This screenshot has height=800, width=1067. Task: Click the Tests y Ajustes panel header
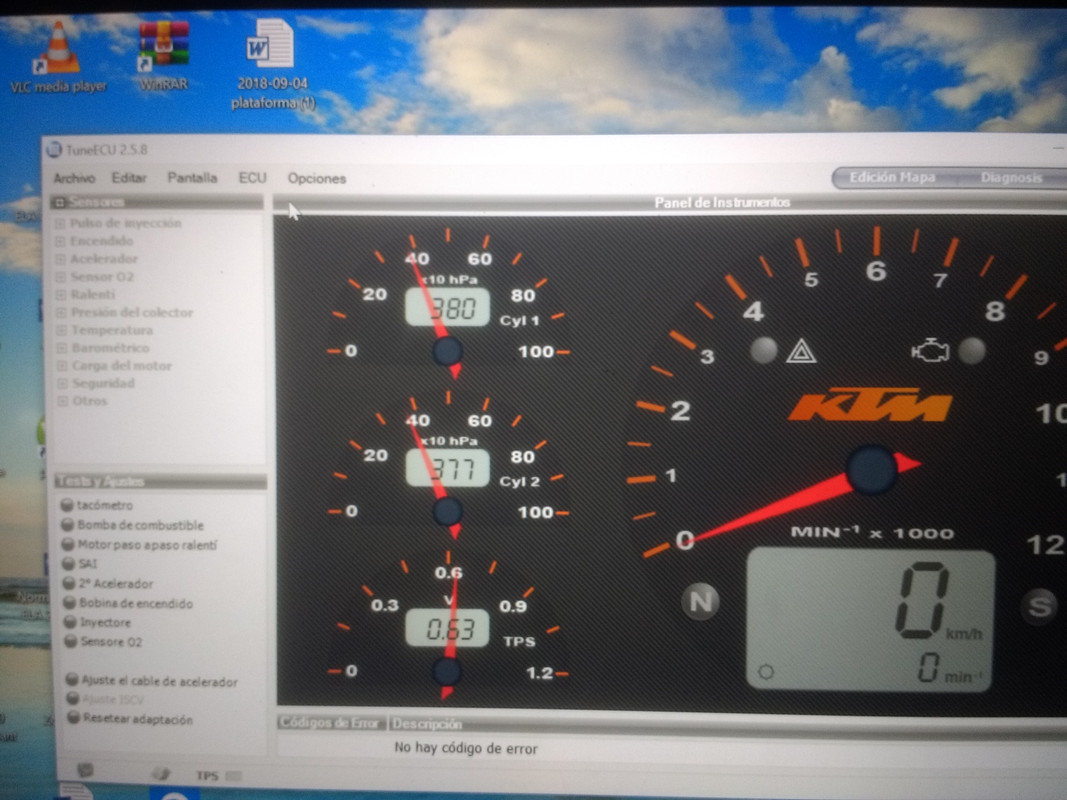point(160,482)
